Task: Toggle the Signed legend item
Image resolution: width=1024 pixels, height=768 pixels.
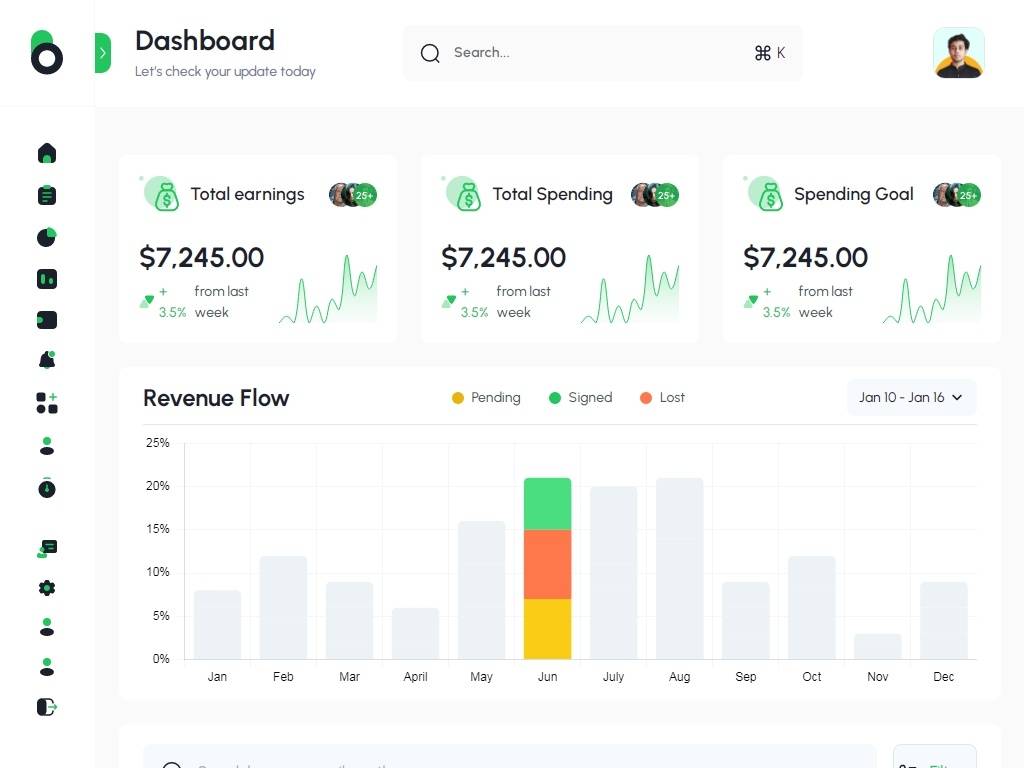Action: coord(580,398)
